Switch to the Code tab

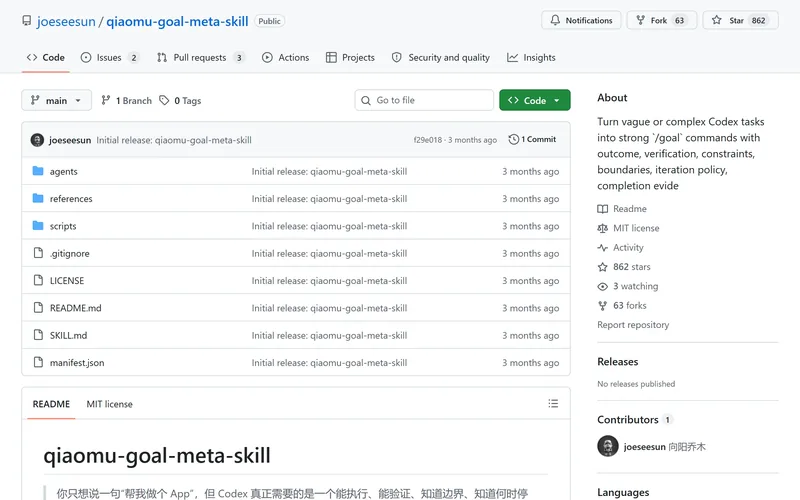(x=45, y=58)
